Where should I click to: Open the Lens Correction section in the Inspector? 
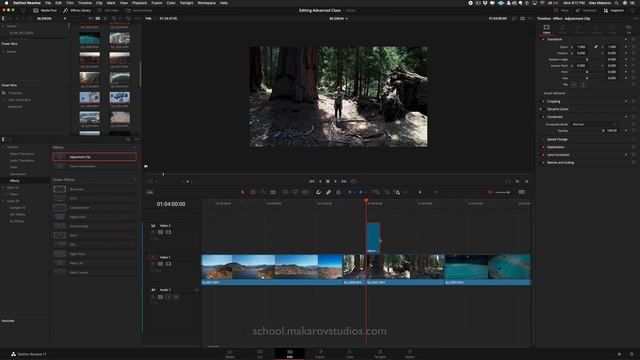coord(558,155)
